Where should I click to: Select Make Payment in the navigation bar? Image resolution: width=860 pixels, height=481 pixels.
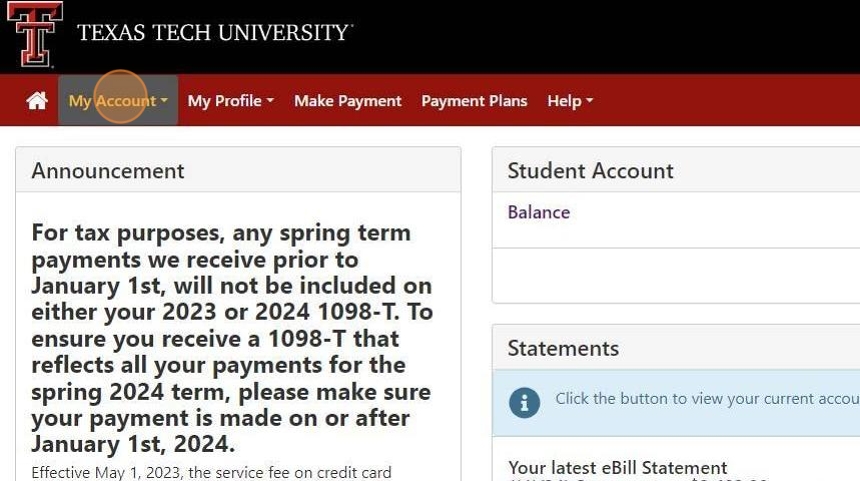(x=347, y=101)
